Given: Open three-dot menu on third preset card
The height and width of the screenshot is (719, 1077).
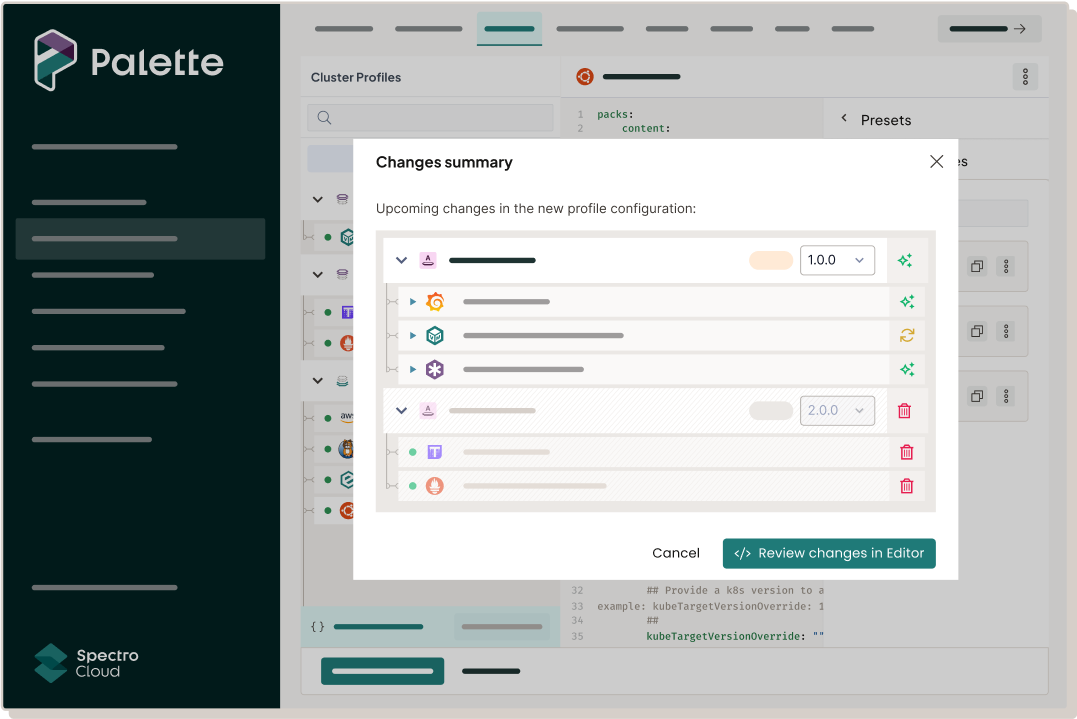Looking at the screenshot, I should point(1006,396).
